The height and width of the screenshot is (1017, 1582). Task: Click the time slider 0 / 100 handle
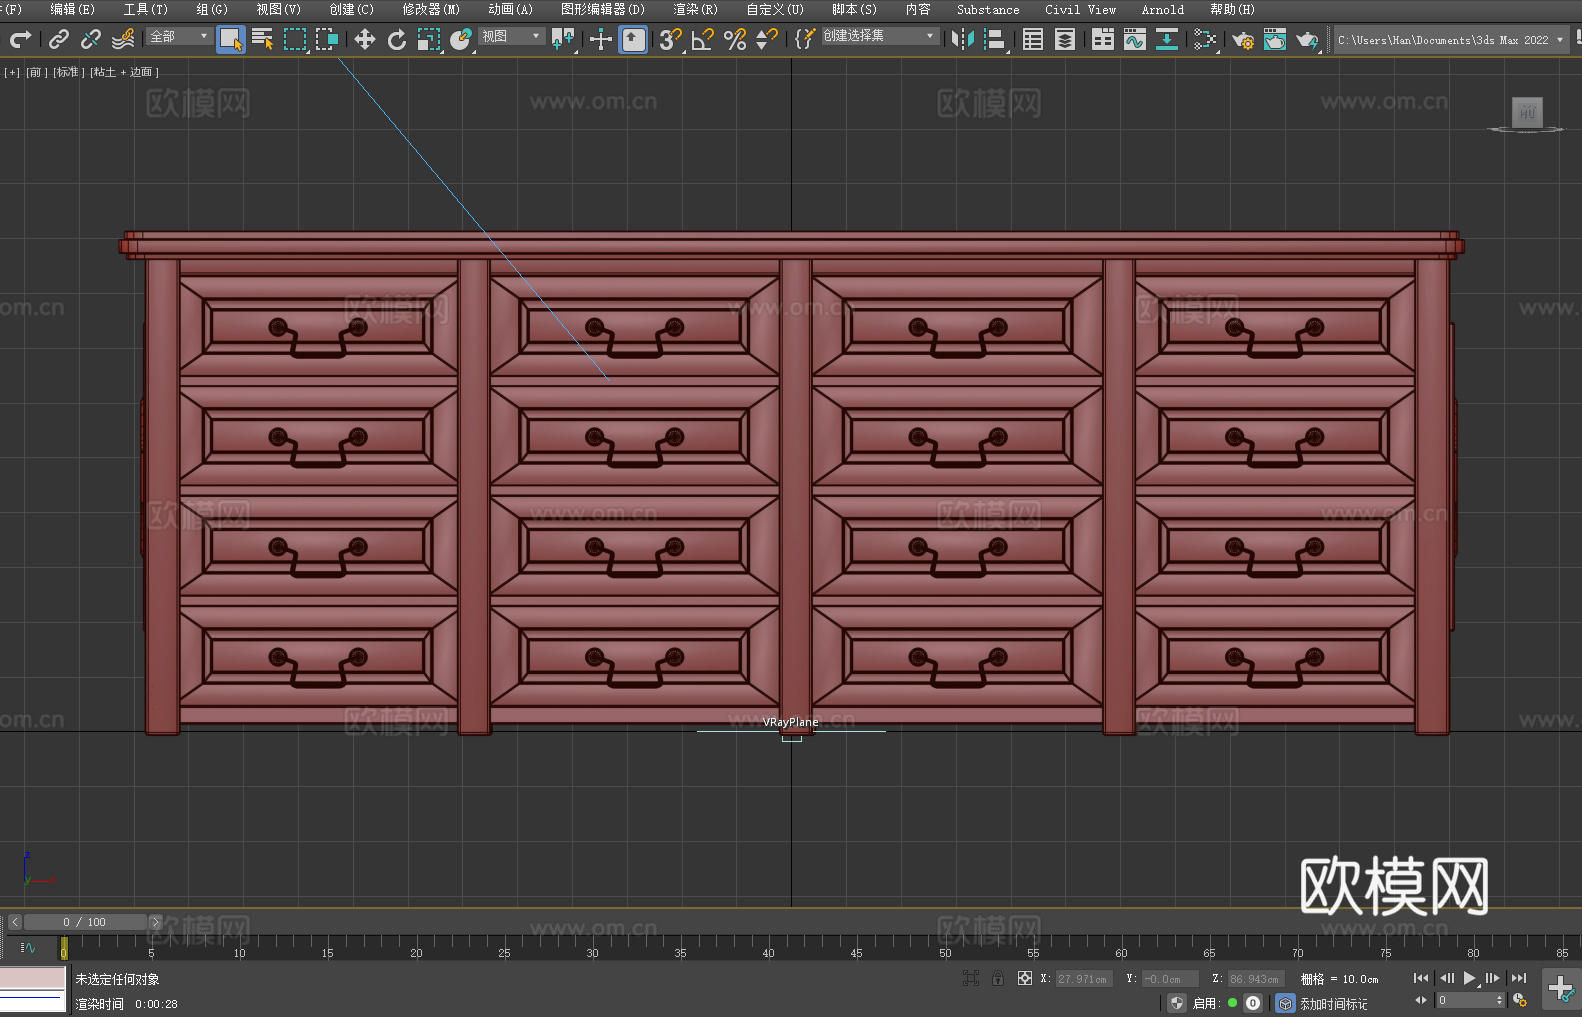pyautogui.click(x=85, y=922)
